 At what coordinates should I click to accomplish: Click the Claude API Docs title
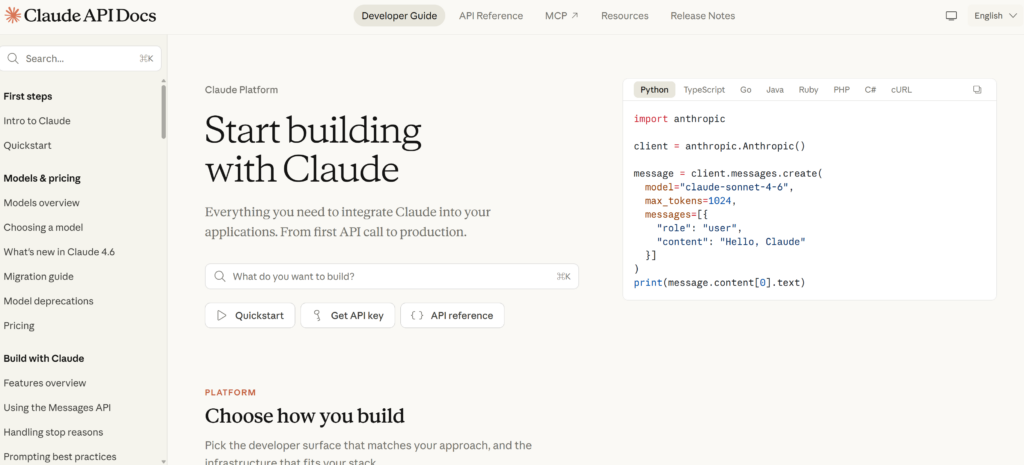90,16
